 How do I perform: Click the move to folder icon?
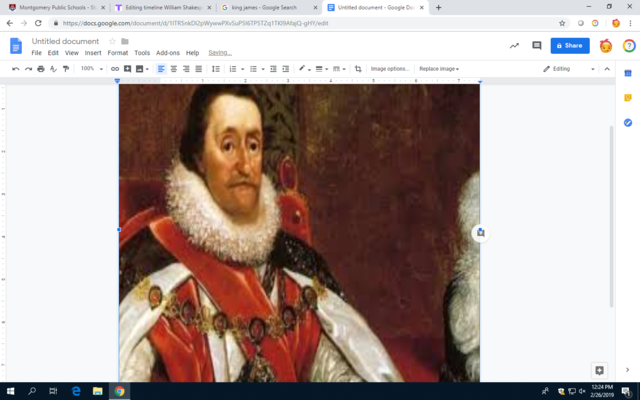coord(125,41)
